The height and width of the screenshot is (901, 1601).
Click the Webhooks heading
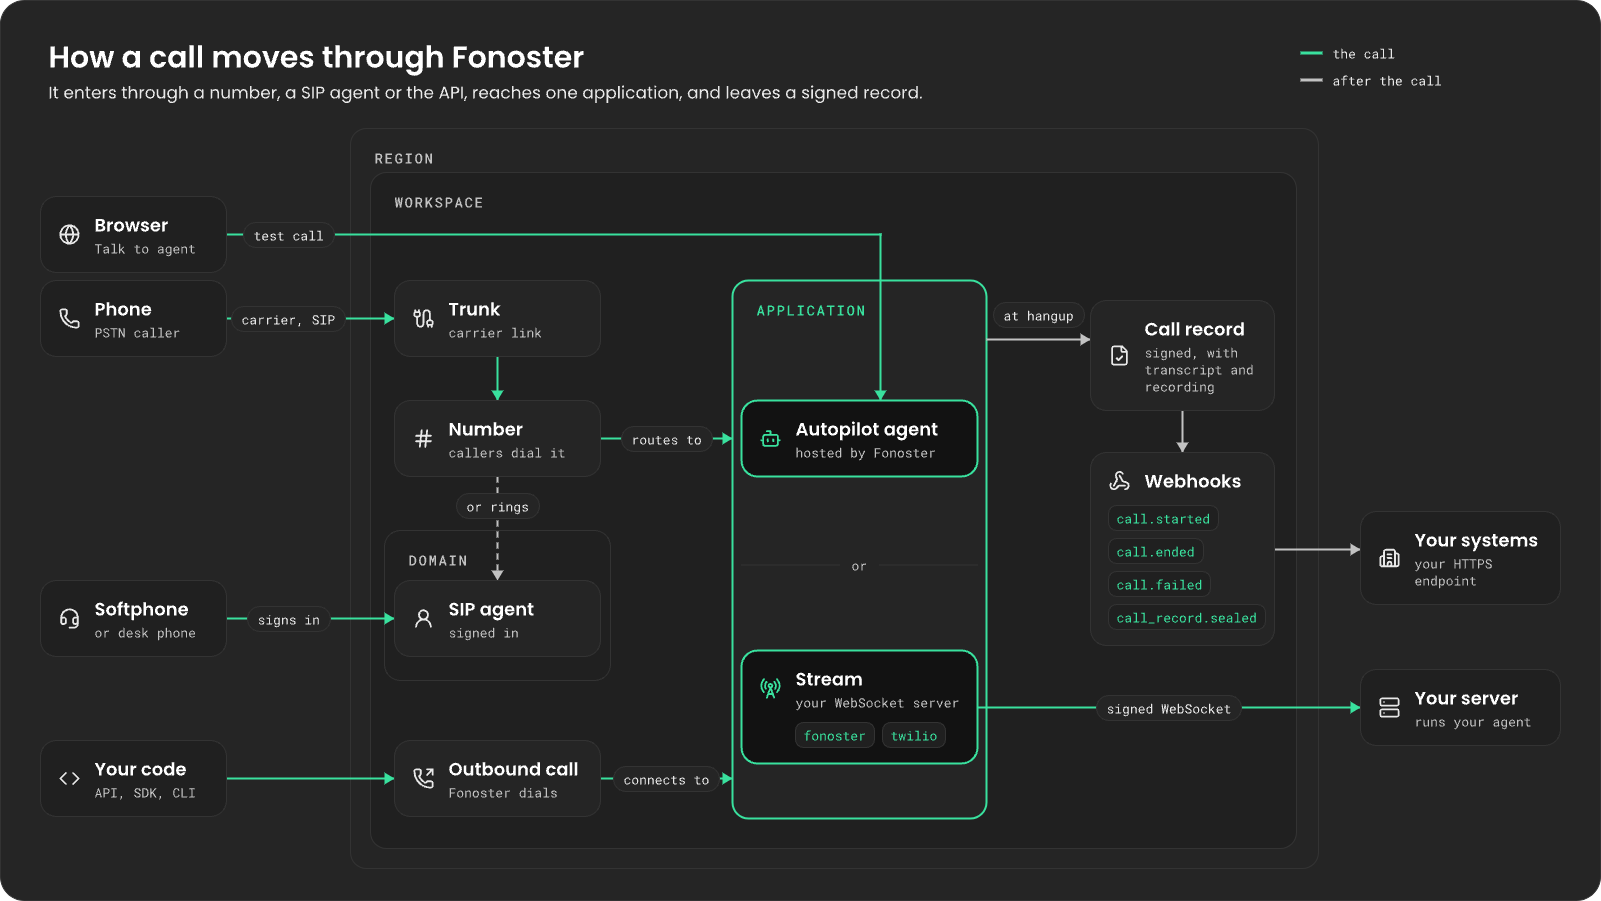click(x=1192, y=481)
